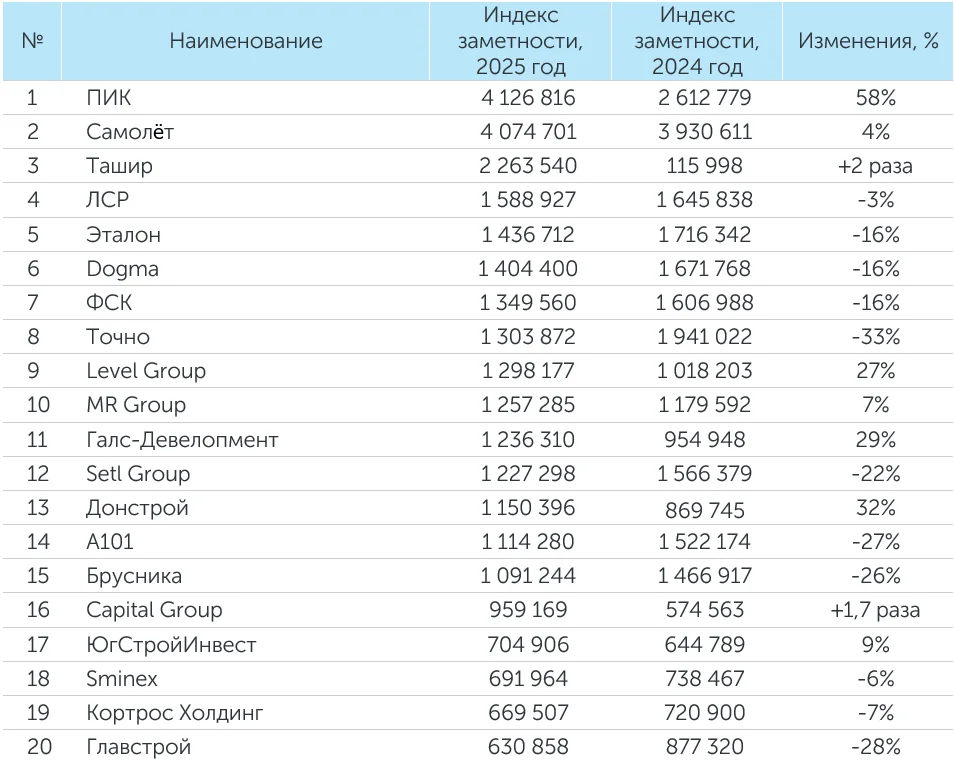The width and height of the screenshot is (954, 769).
Task: Click the ЛСР company name
Action: (x=108, y=200)
